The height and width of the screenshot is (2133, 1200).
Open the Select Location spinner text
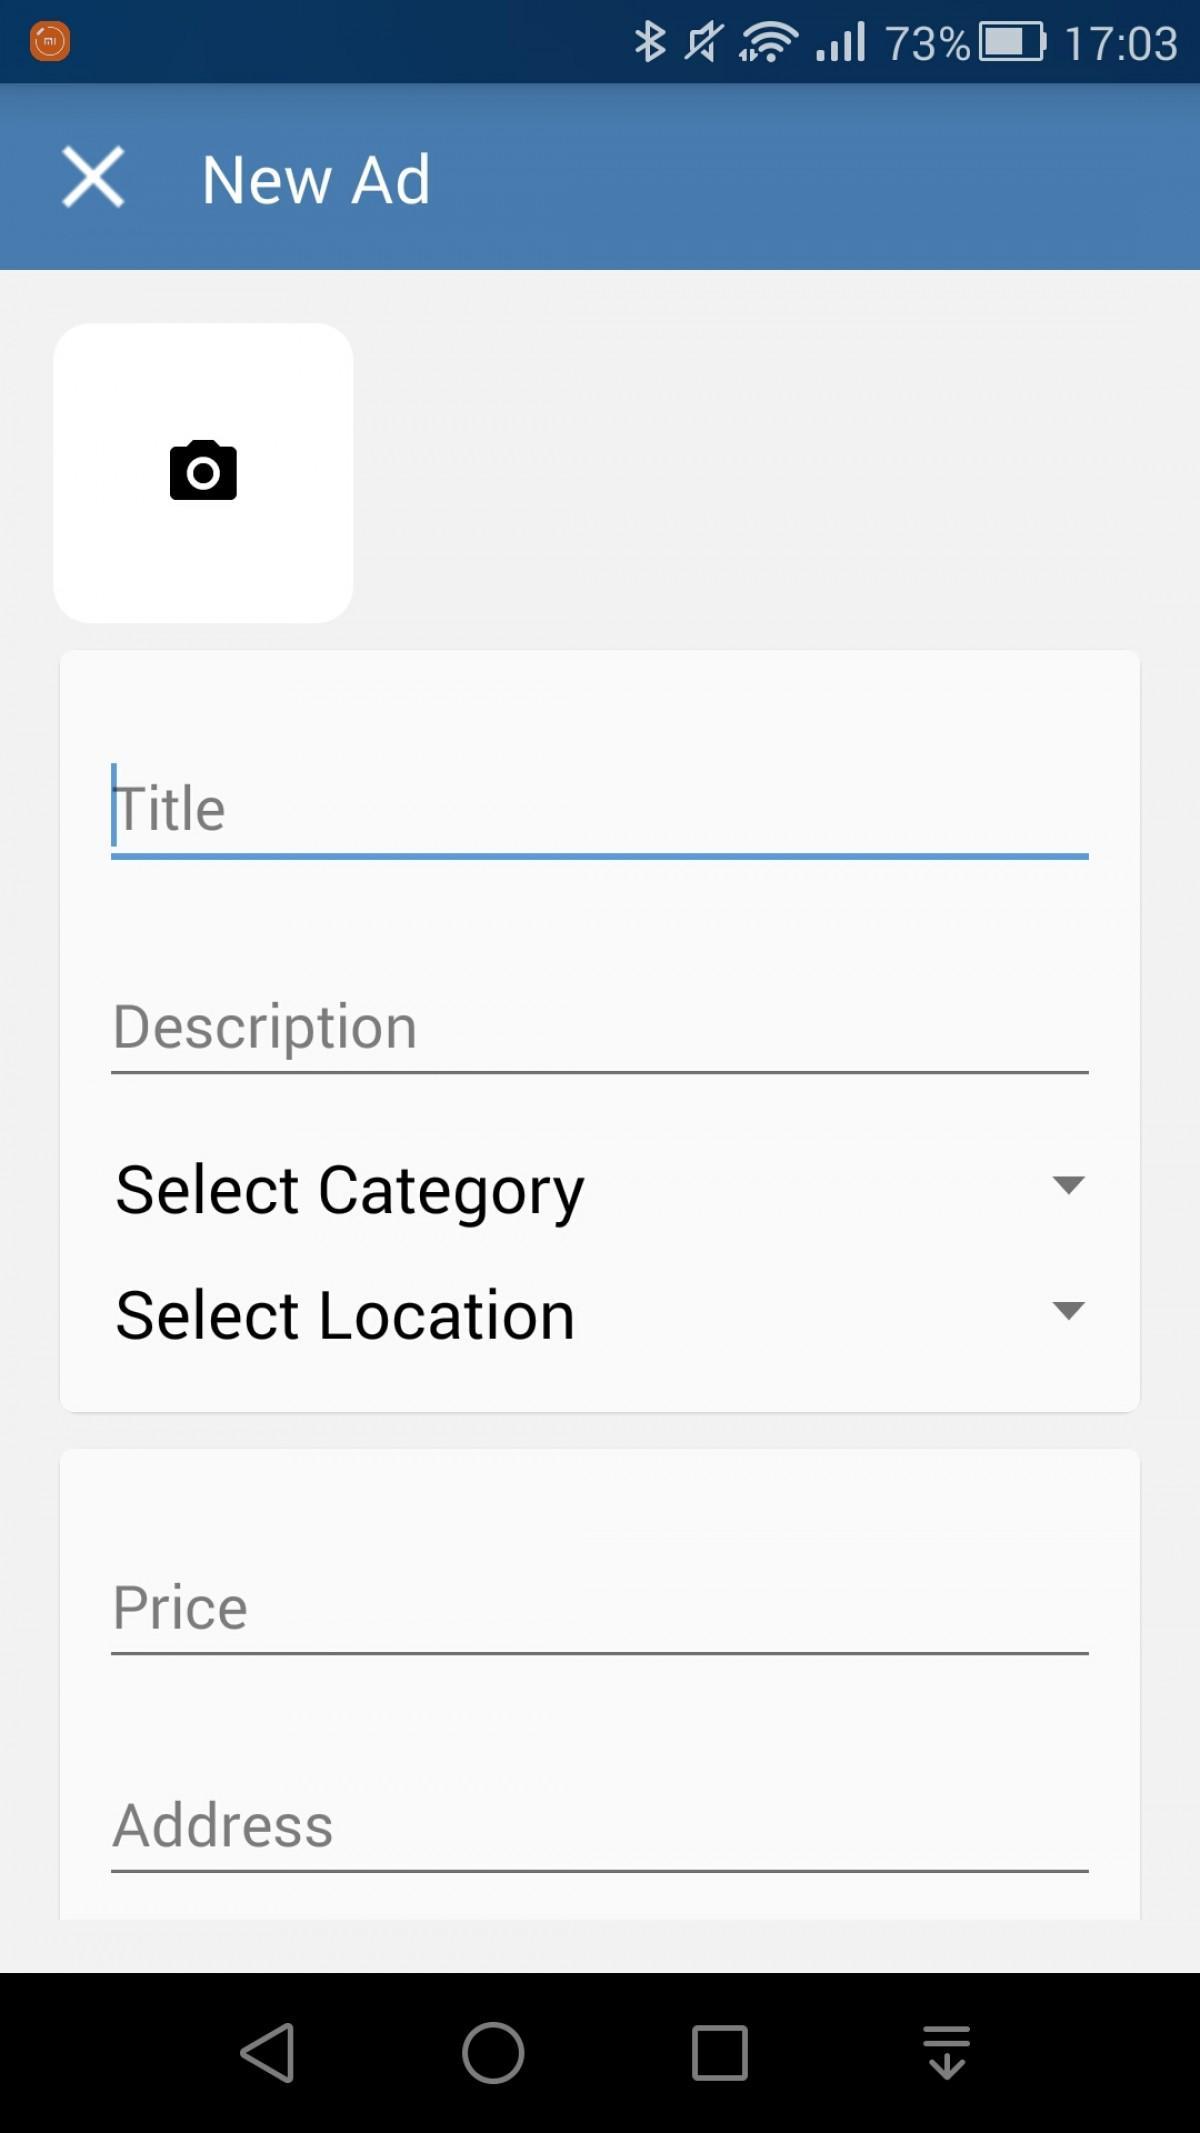pos(345,1315)
